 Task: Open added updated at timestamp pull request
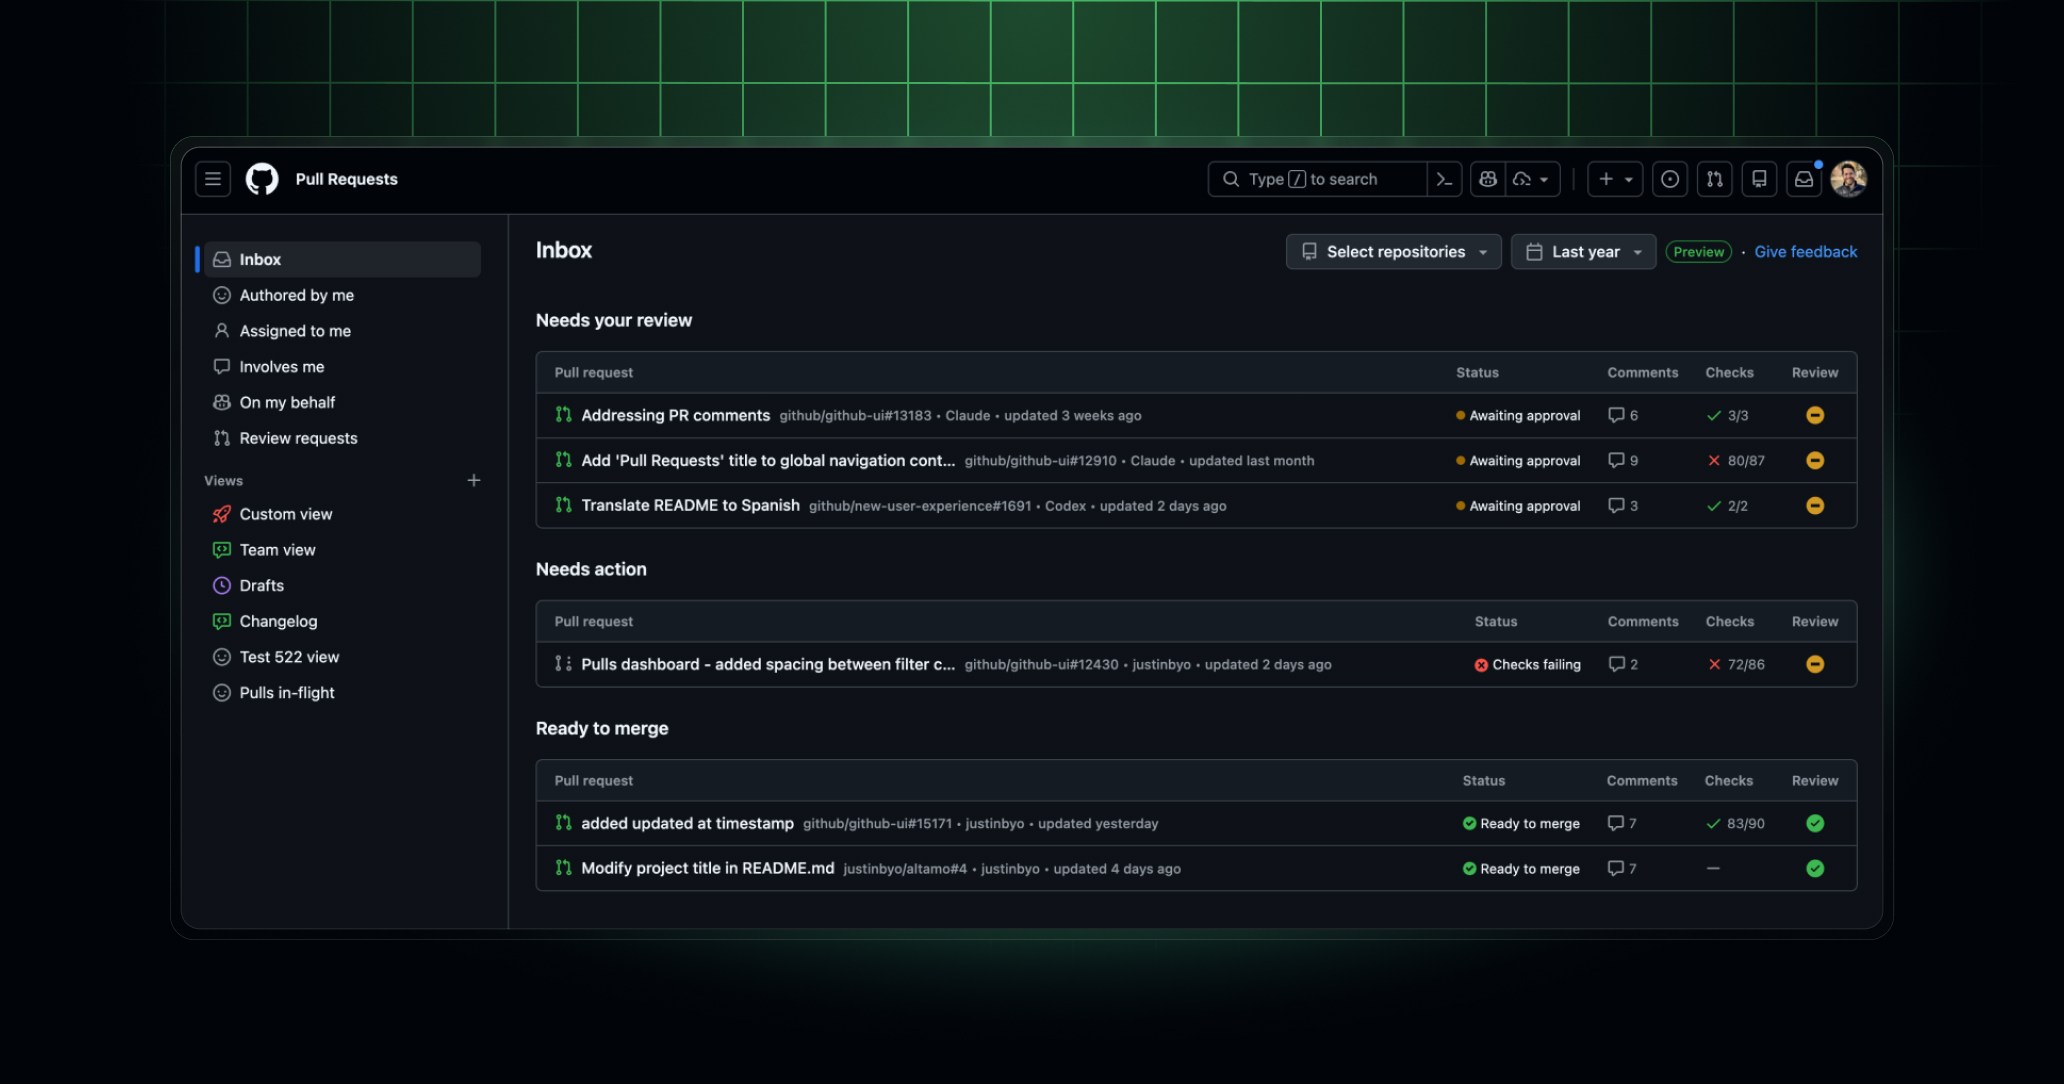pos(687,823)
